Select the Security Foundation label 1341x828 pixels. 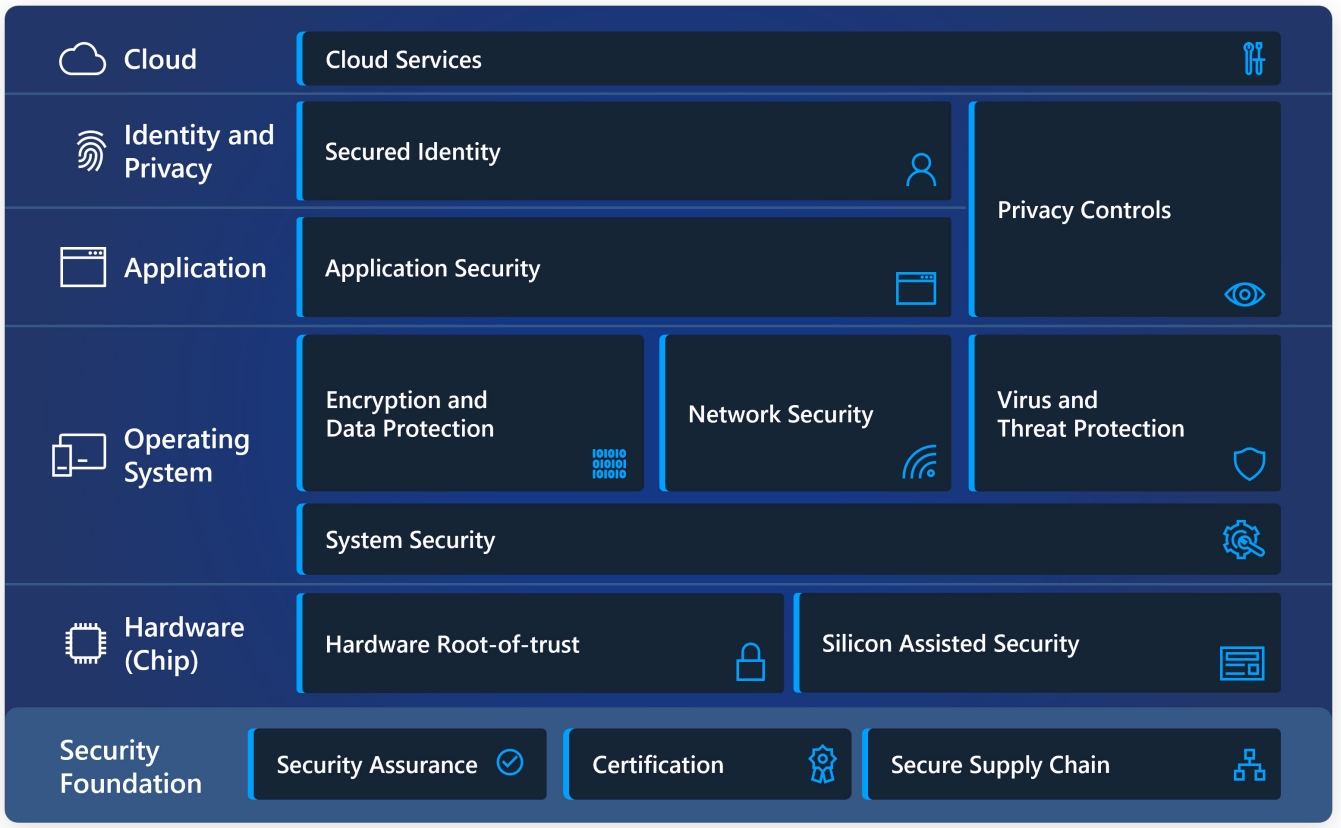click(x=130, y=767)
